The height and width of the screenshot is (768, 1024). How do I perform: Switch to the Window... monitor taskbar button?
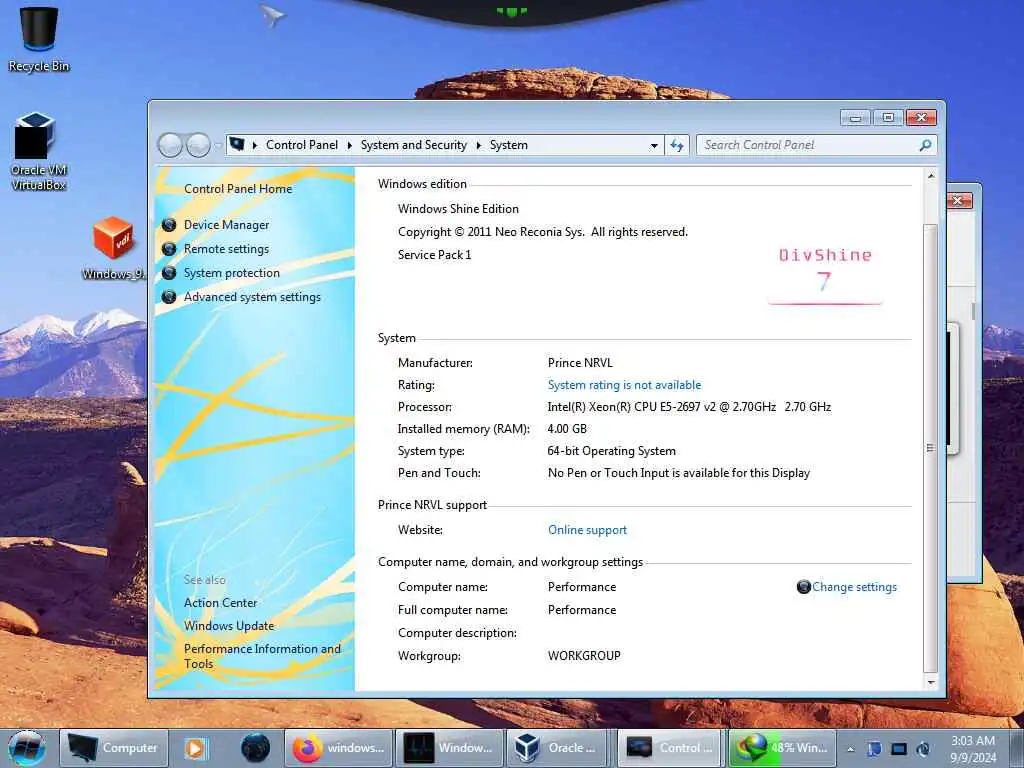click(449, 748)
